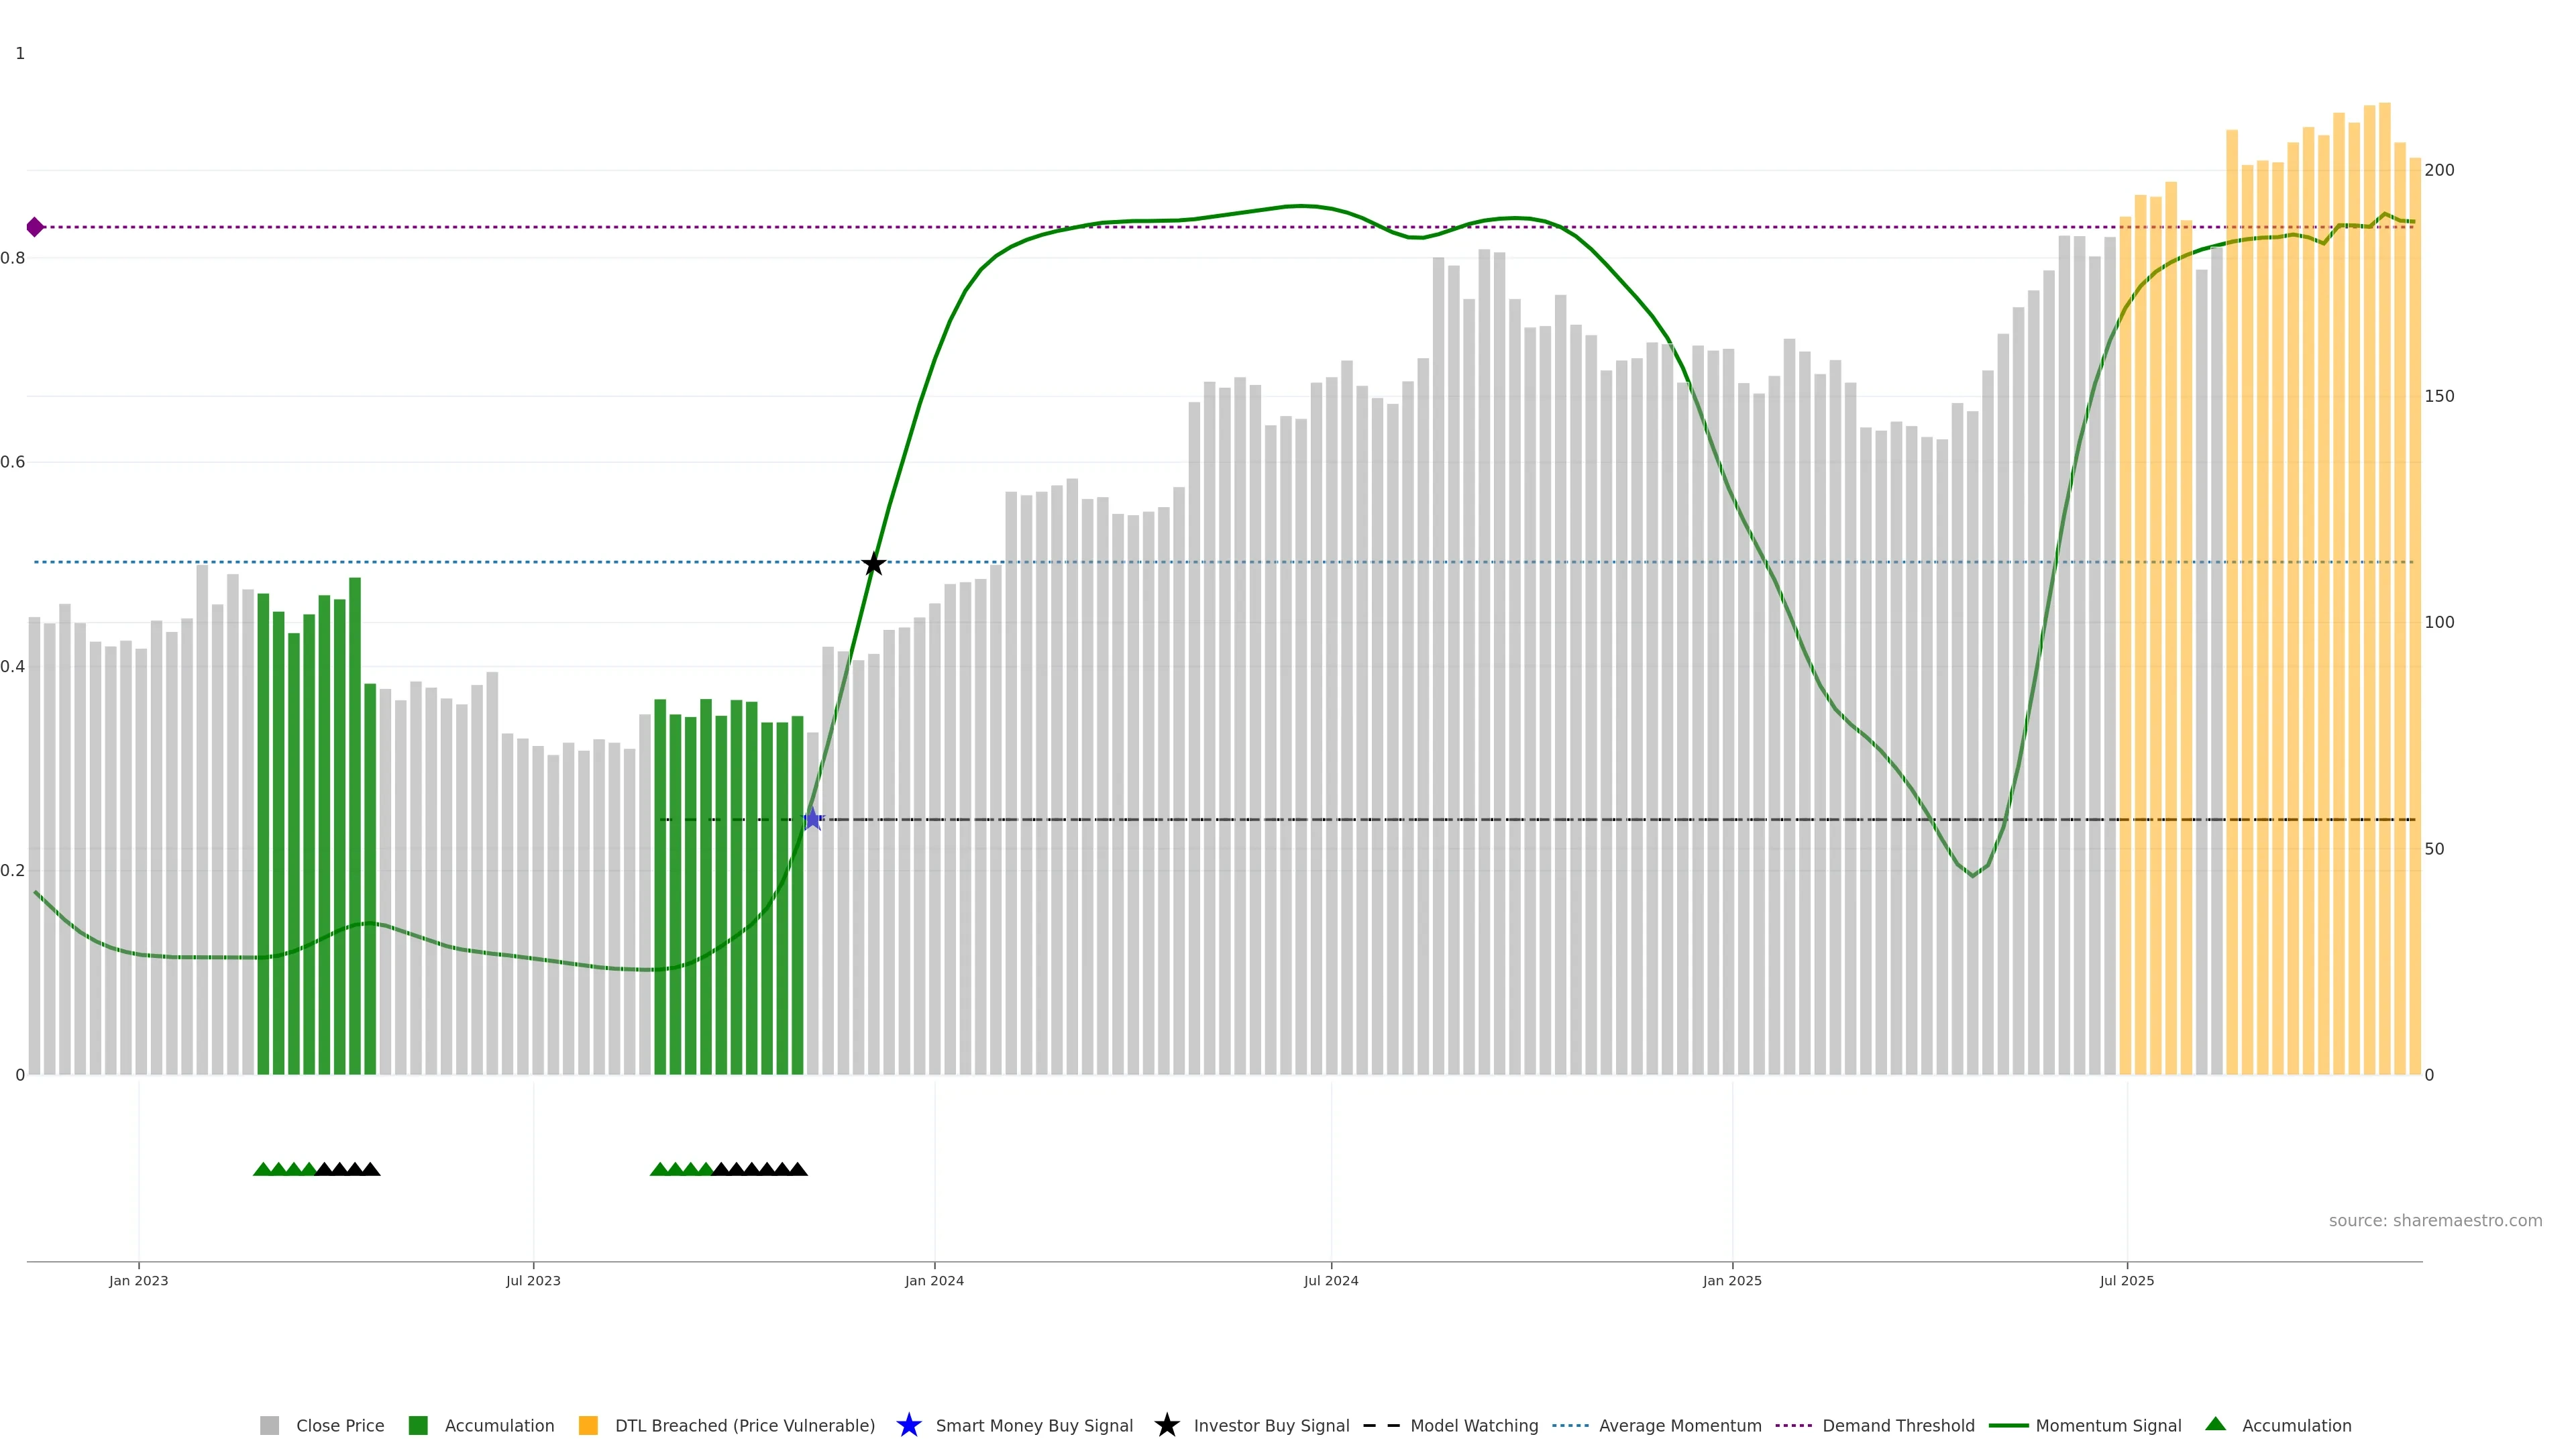Click the Jan 2024 x-axis label
Image resolution: width=2576 pixels, height=1449 pixels.
[x=934, y=1280]
